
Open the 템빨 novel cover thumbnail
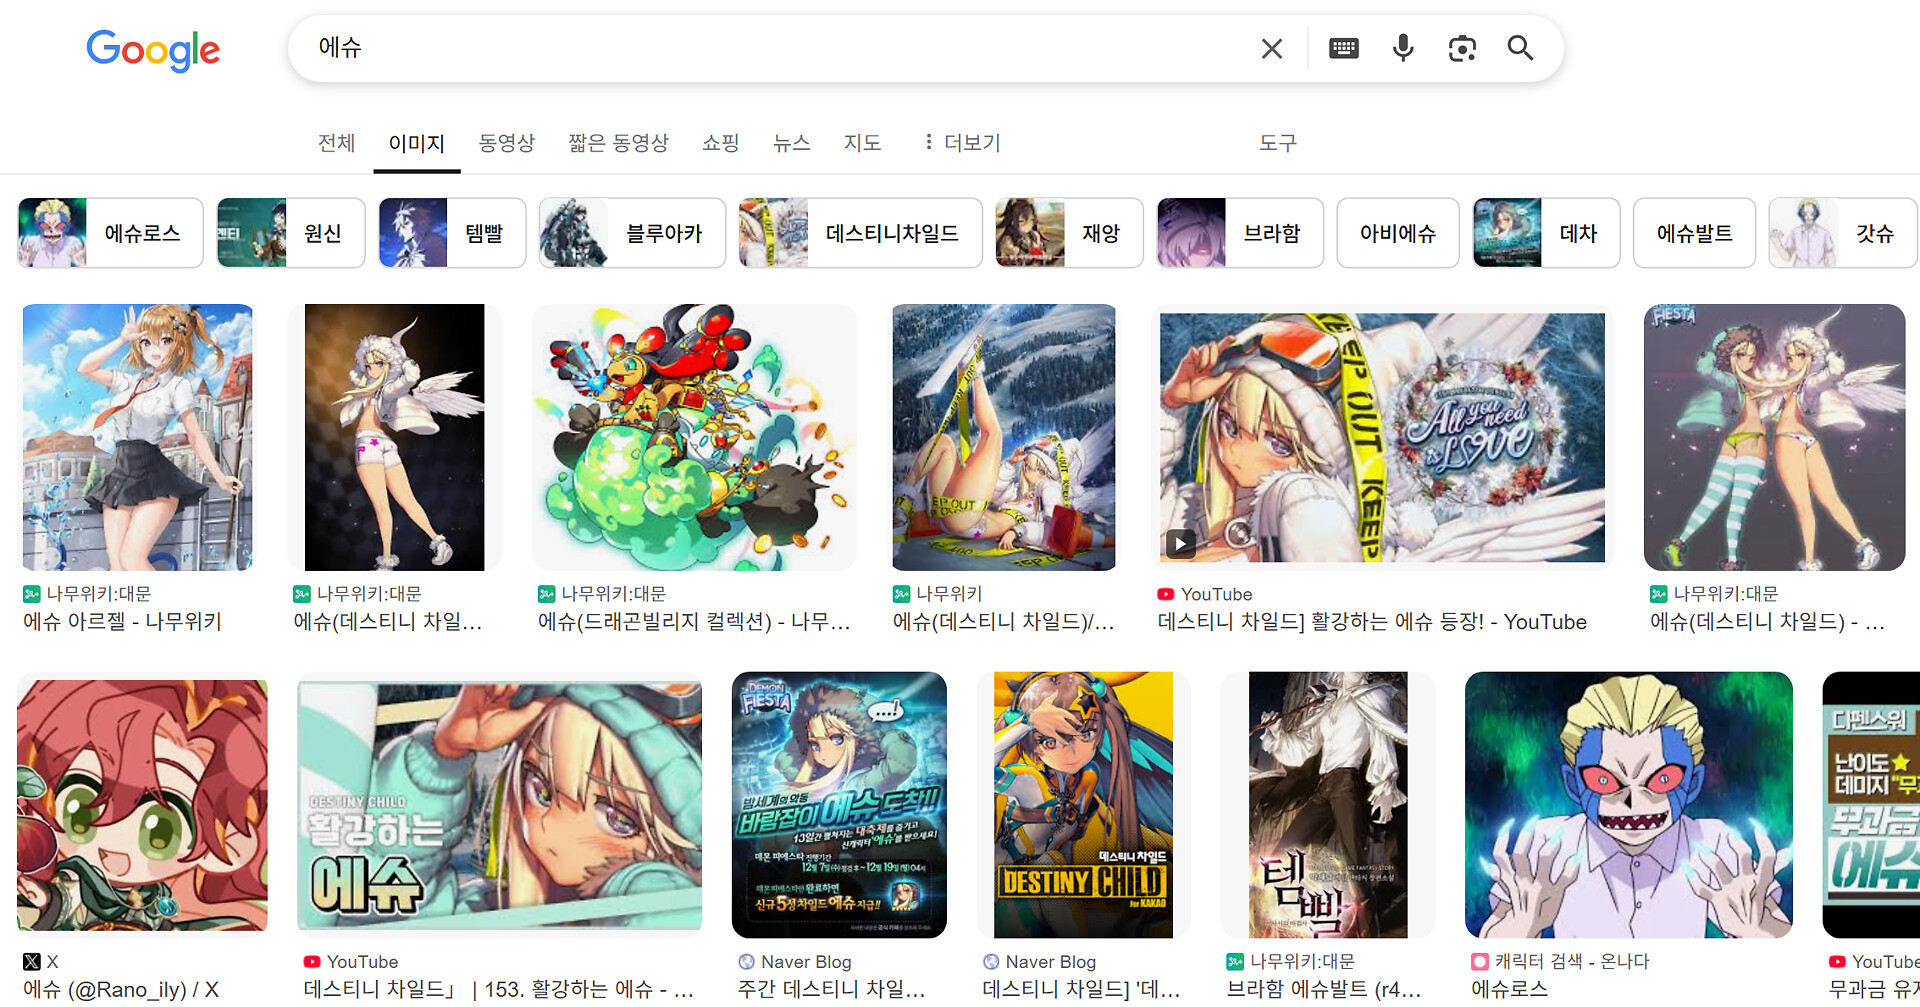pyautogui.click(x=1328, y=805)
